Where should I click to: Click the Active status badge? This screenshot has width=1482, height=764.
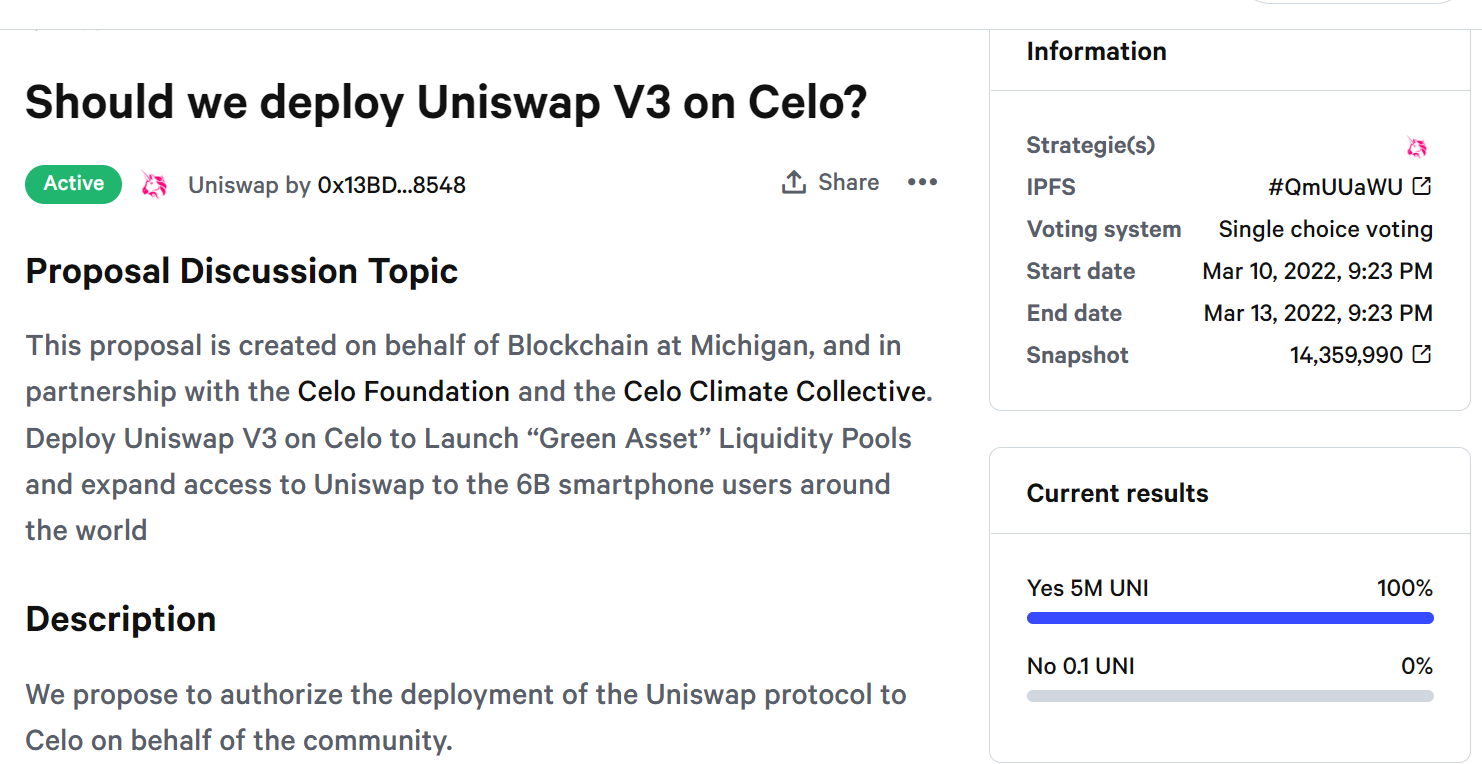(x=74, y=184)
